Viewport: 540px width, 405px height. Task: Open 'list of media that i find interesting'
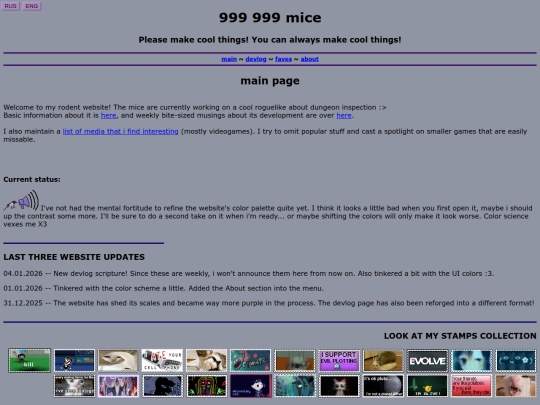tap(121, 131)
